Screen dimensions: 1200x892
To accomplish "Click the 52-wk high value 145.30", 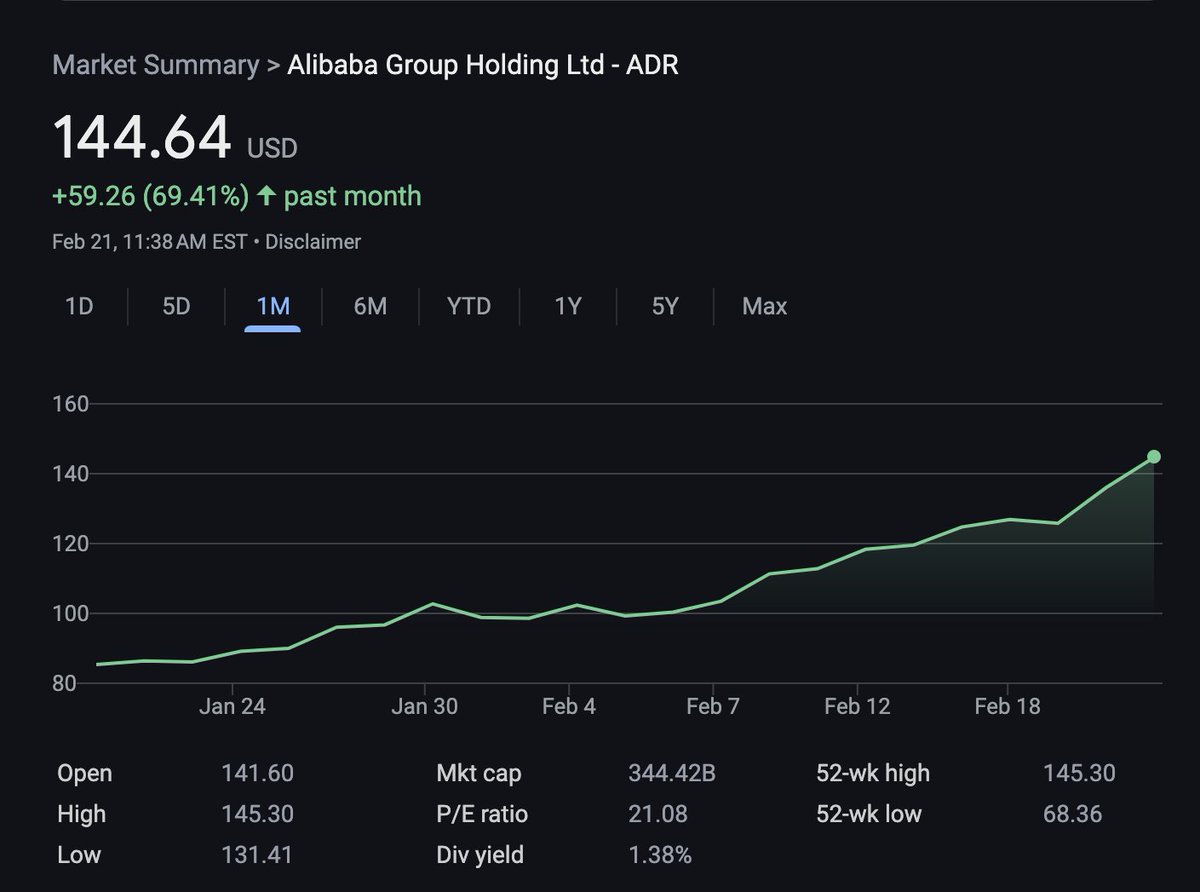I will (x=1079, y=773).
